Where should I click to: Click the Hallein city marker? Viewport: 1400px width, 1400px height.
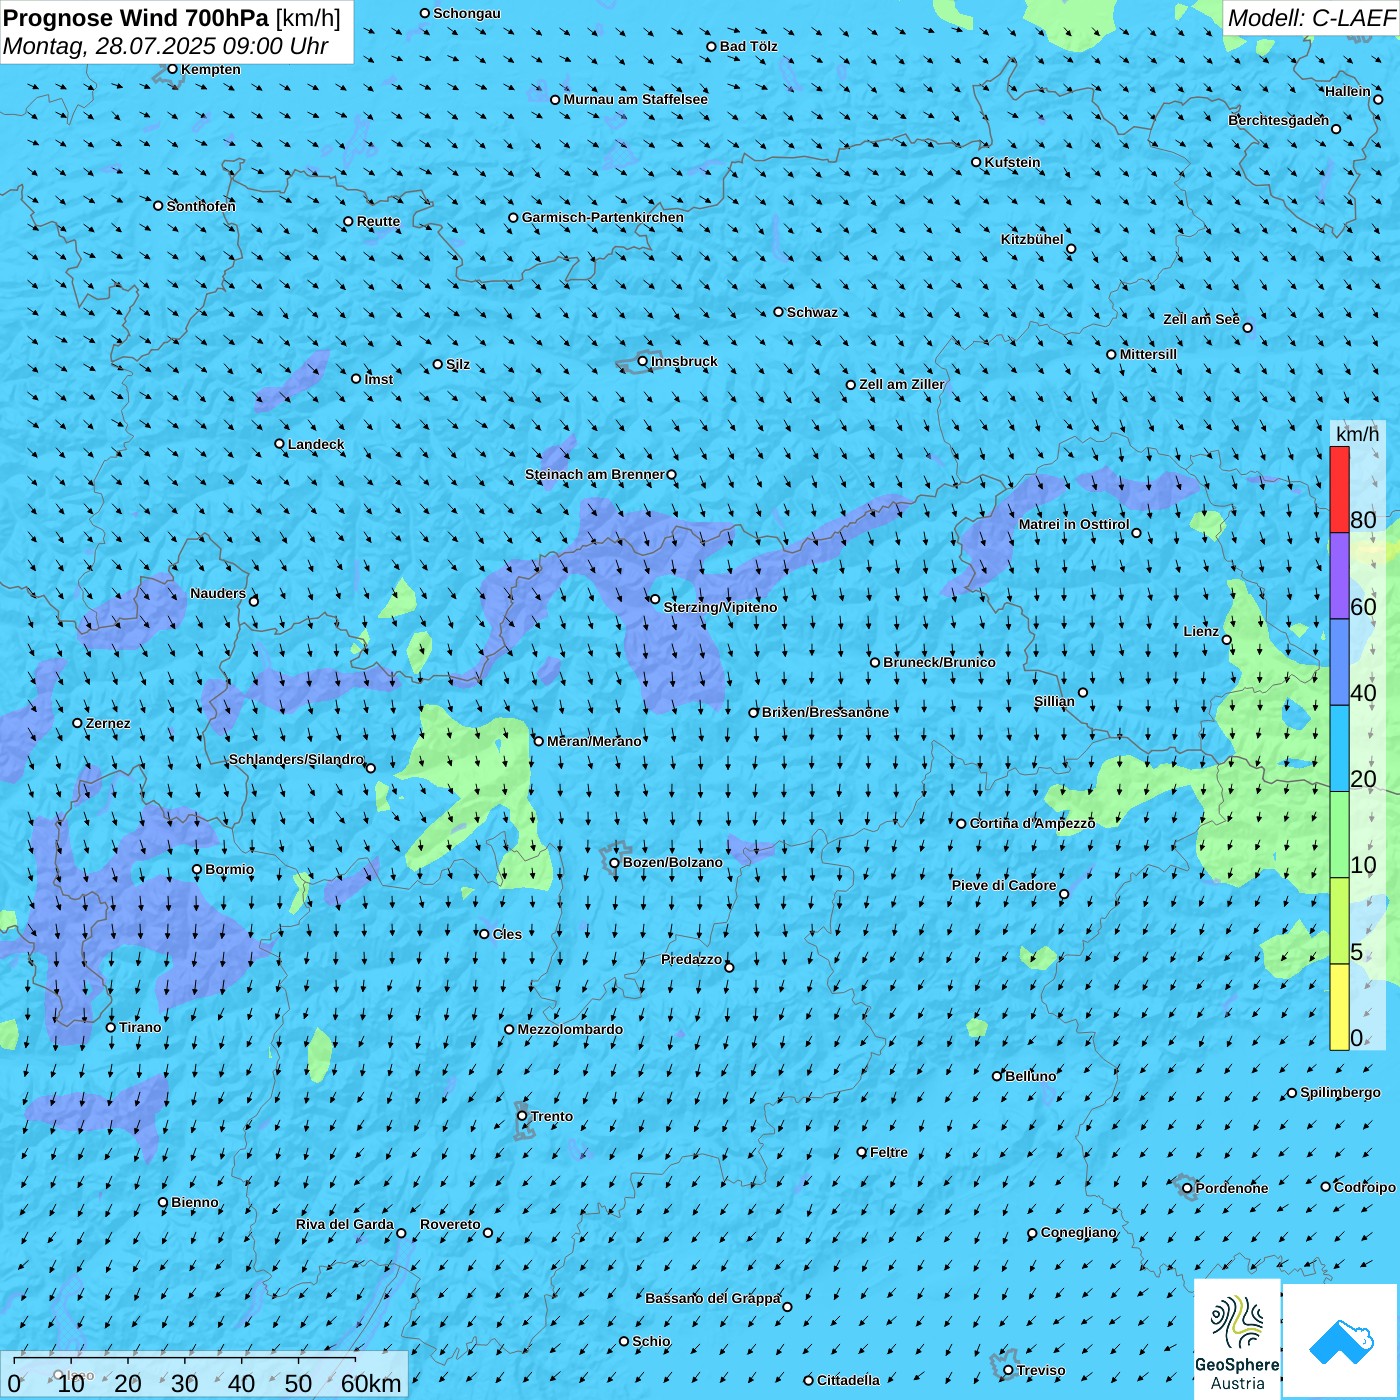[x=1378, y=99]
